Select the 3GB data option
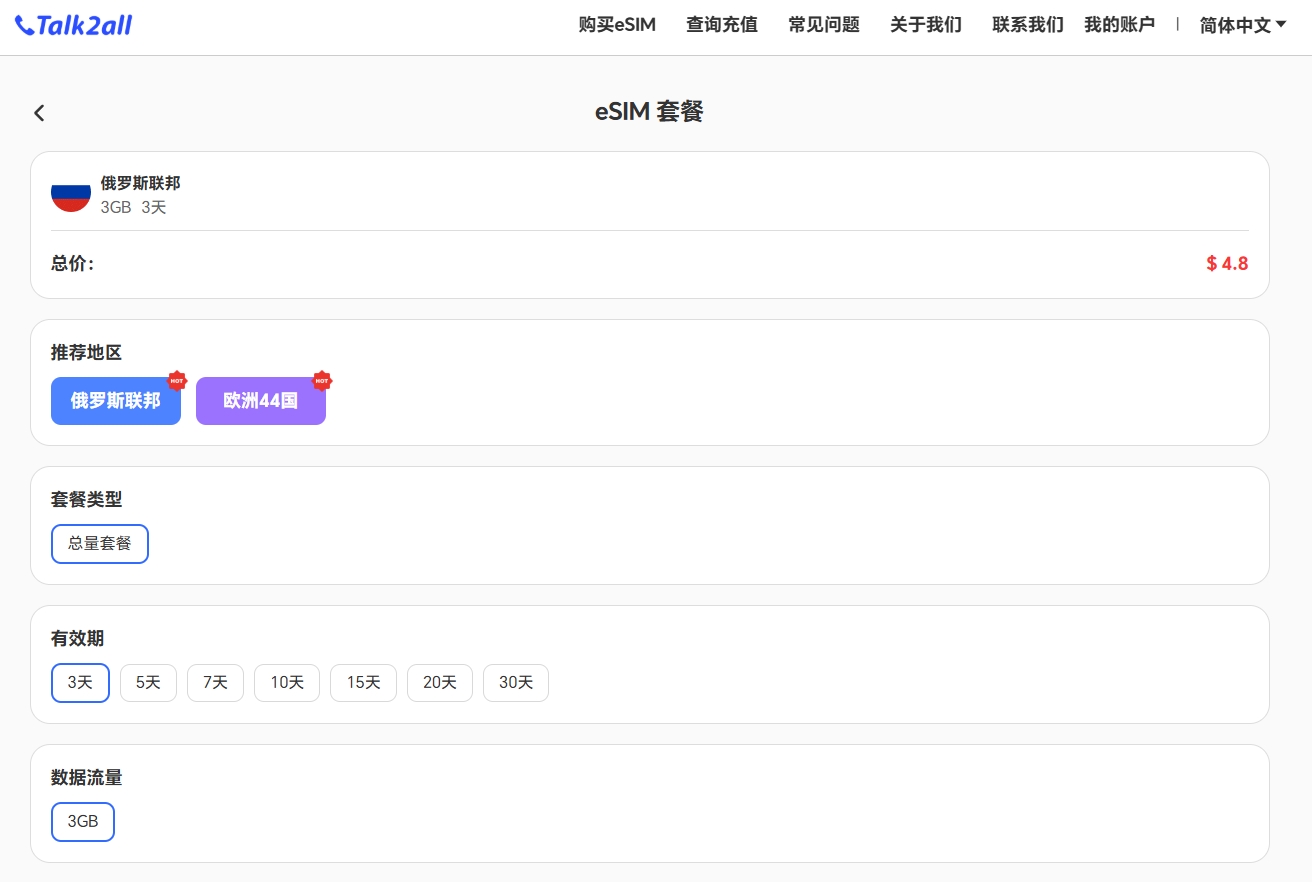Viewport: 1312px width, 882px height. [83, 822]
